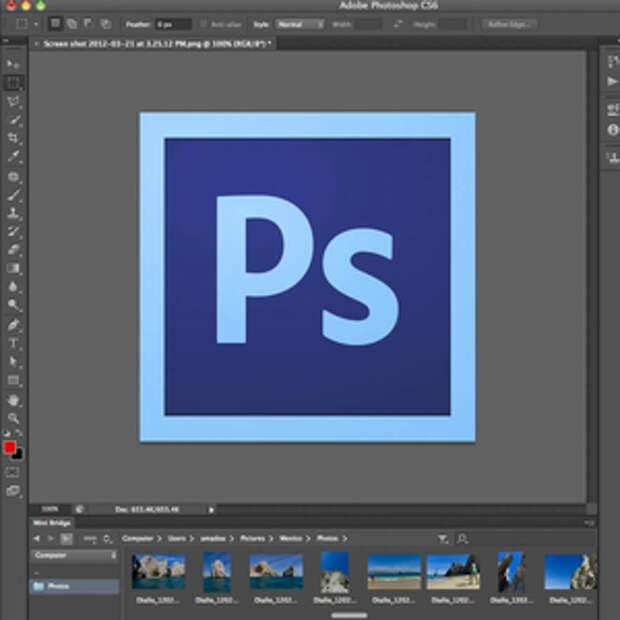Select the Spot Healing Brush tool
The image size is (620, 620).
[x=13, y=176]
